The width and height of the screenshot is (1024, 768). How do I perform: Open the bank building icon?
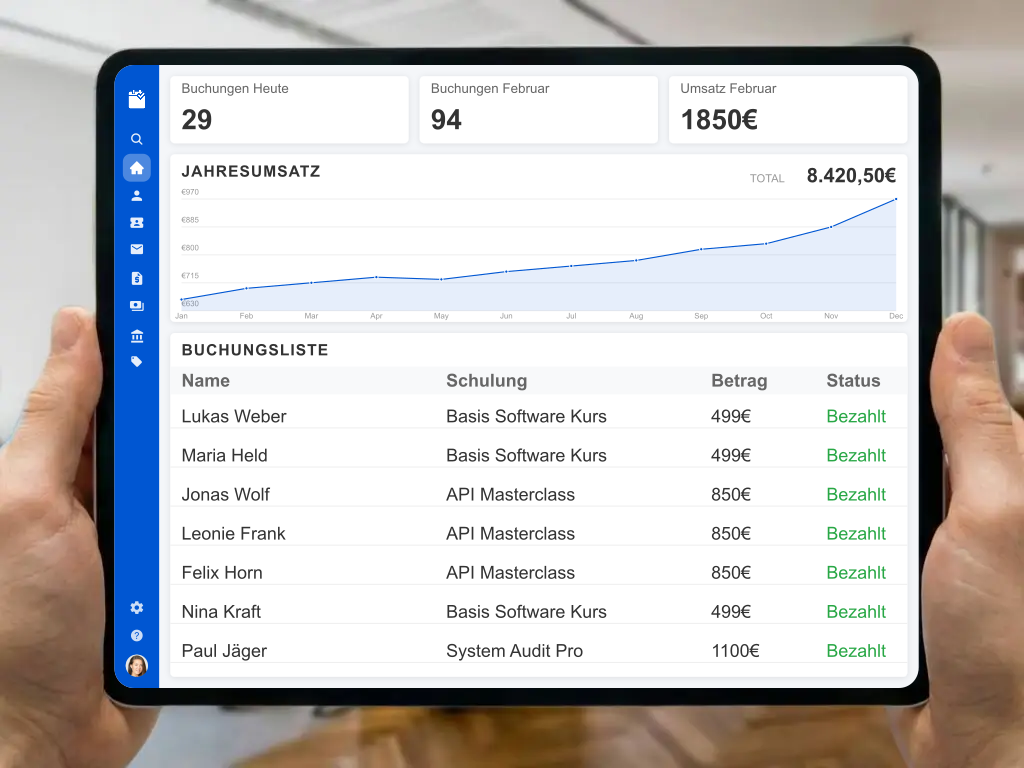[137, 335]
